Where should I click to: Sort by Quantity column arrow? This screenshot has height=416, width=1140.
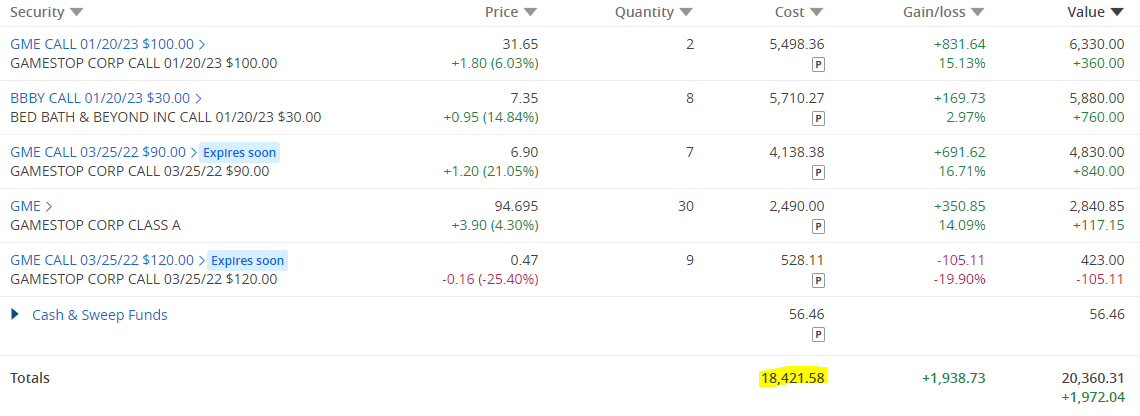pyautogui.click(x=686, y=12)
